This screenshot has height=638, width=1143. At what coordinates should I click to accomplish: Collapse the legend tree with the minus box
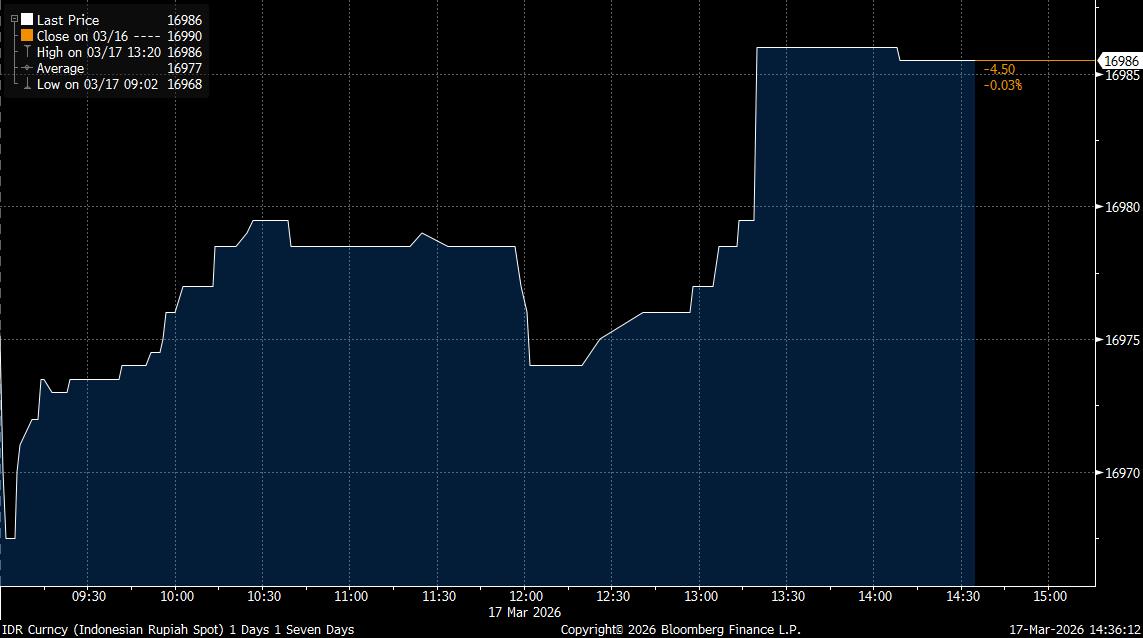(13, 18)
